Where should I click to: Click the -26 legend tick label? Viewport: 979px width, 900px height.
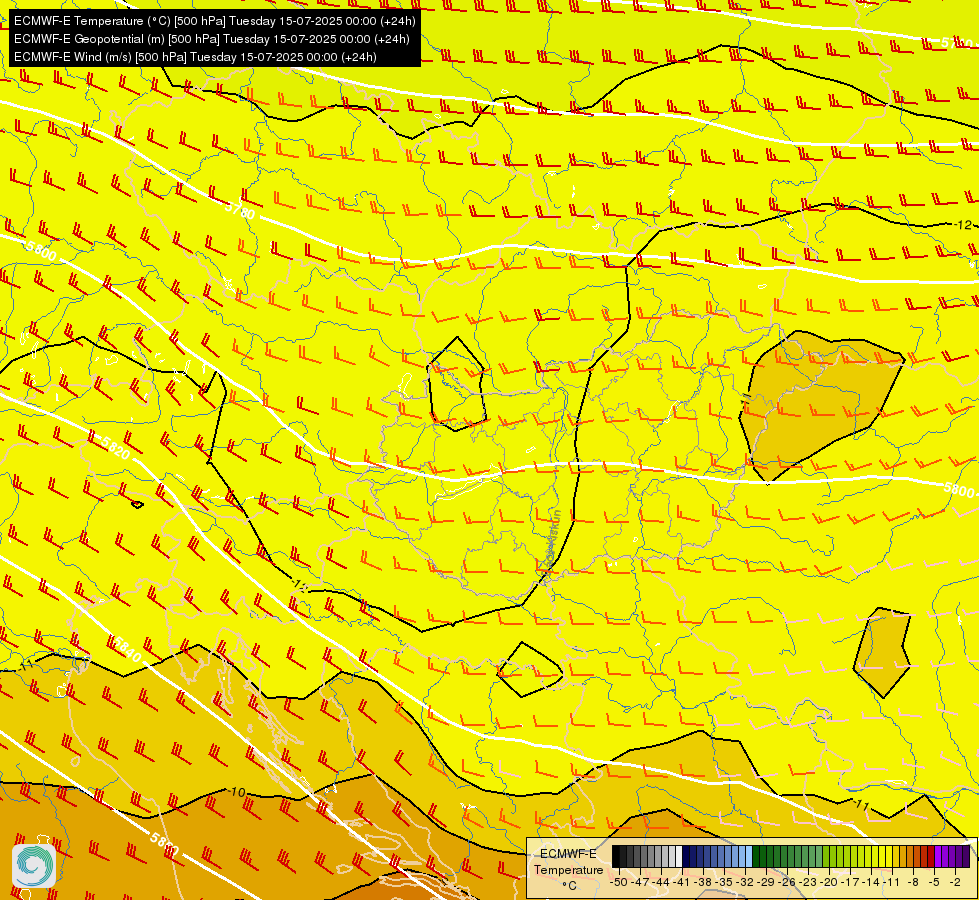click(x=787, y=882)
